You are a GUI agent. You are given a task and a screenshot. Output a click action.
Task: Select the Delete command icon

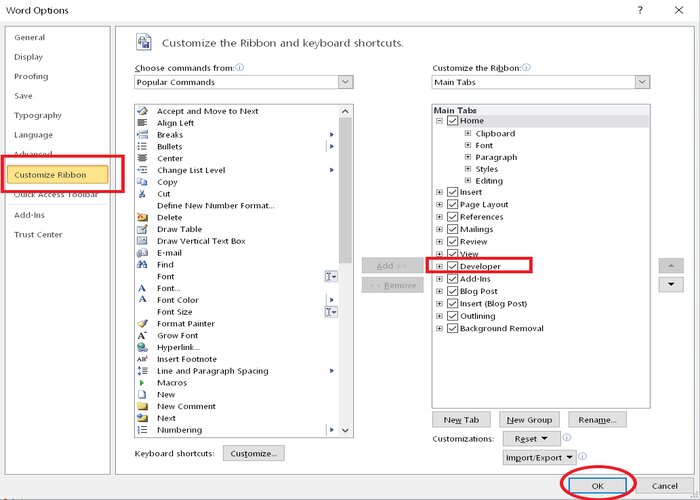tap(142, 217)
